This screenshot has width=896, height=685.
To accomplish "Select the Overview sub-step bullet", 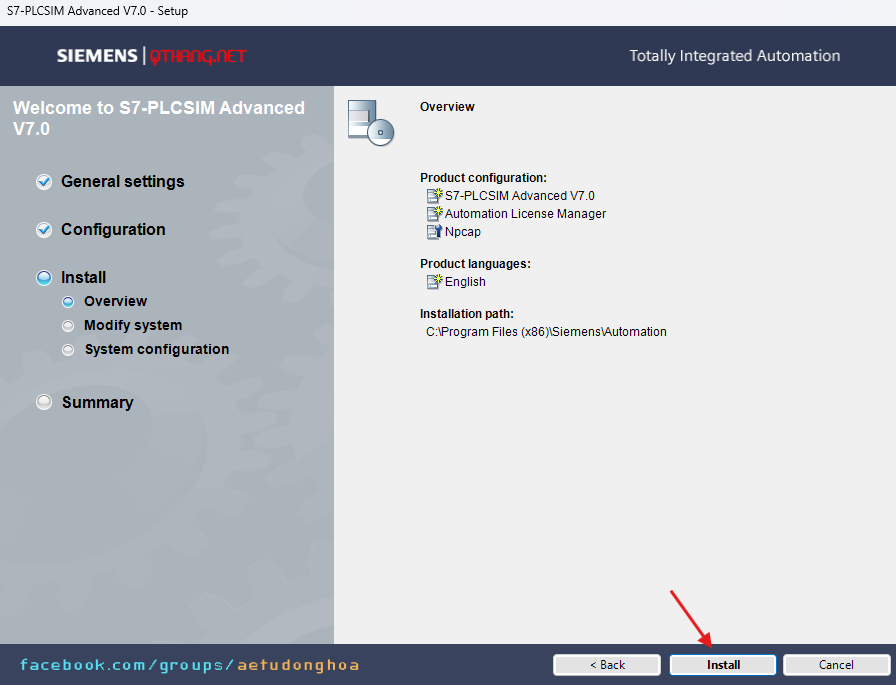I will pyautogui.click(x=68, y=302).
